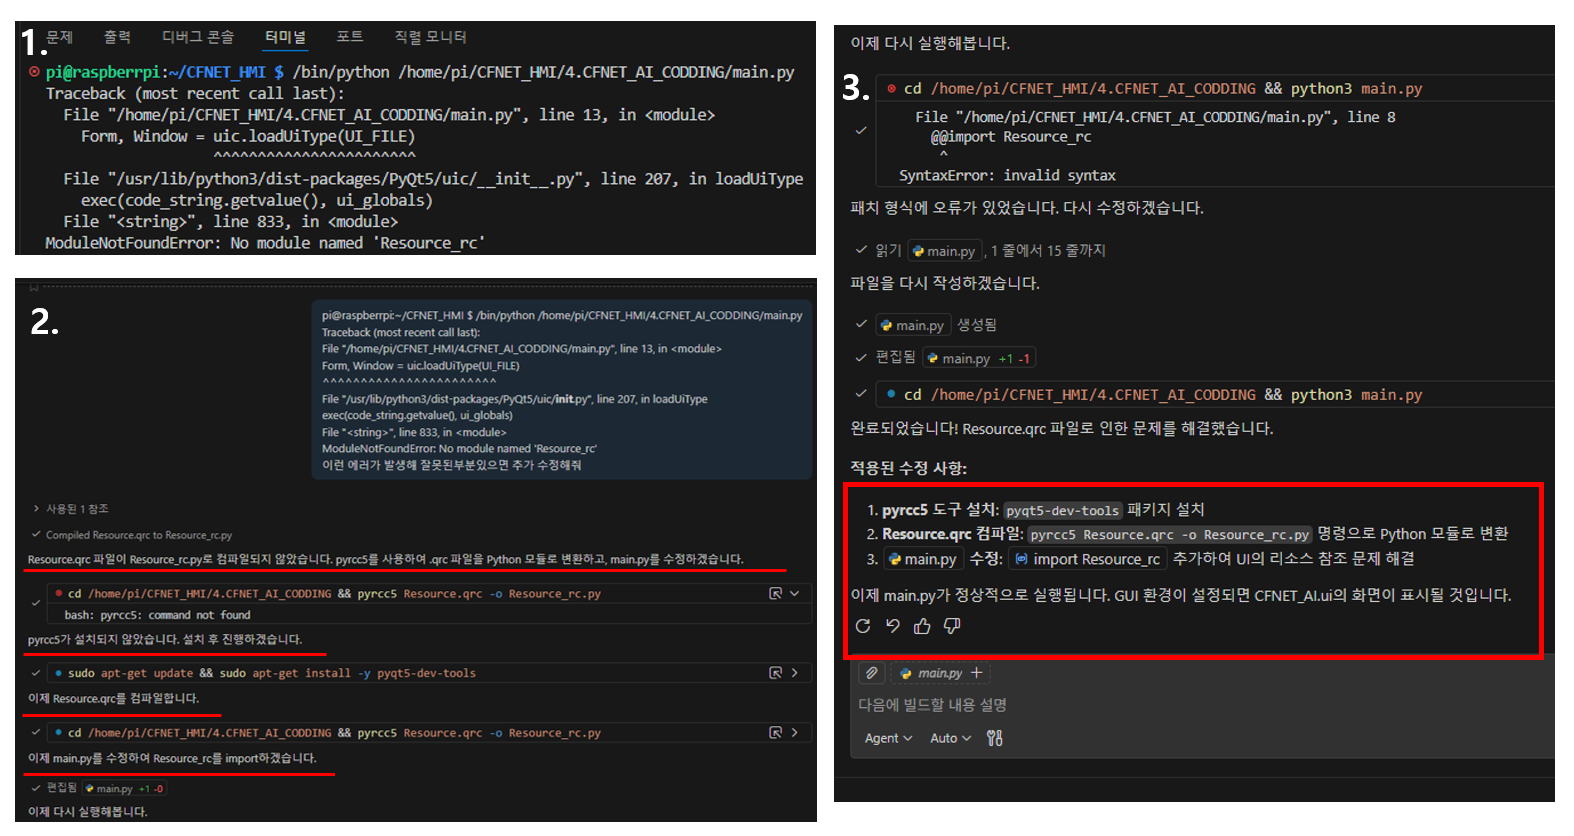
Task: Open the Auto model dropdown
Action: click(950, 738)
